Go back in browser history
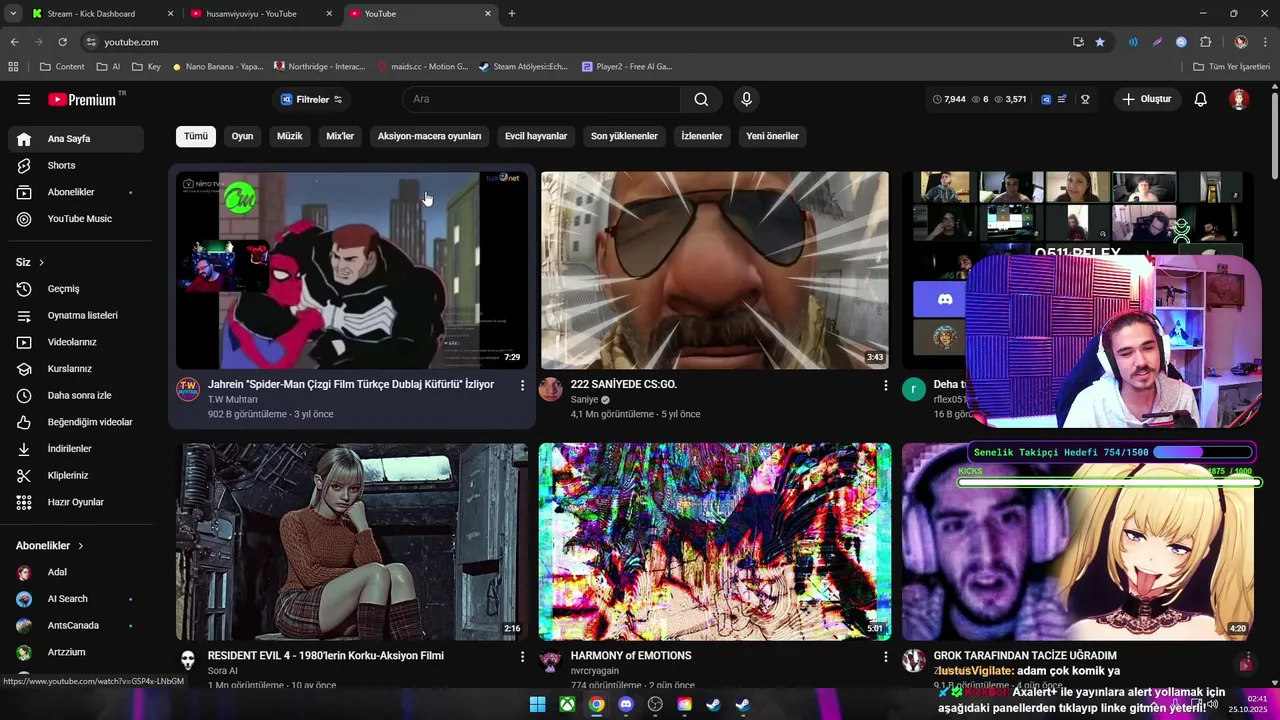Image resolution: width=1280 pixels, height=720 pixels. tap(14, 42)
